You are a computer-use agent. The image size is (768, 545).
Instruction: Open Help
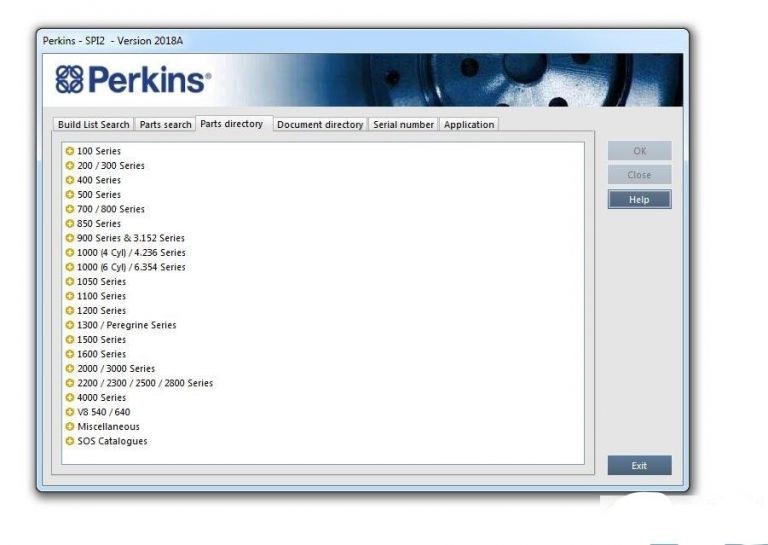pyautogui.click(x=640, y=199)
